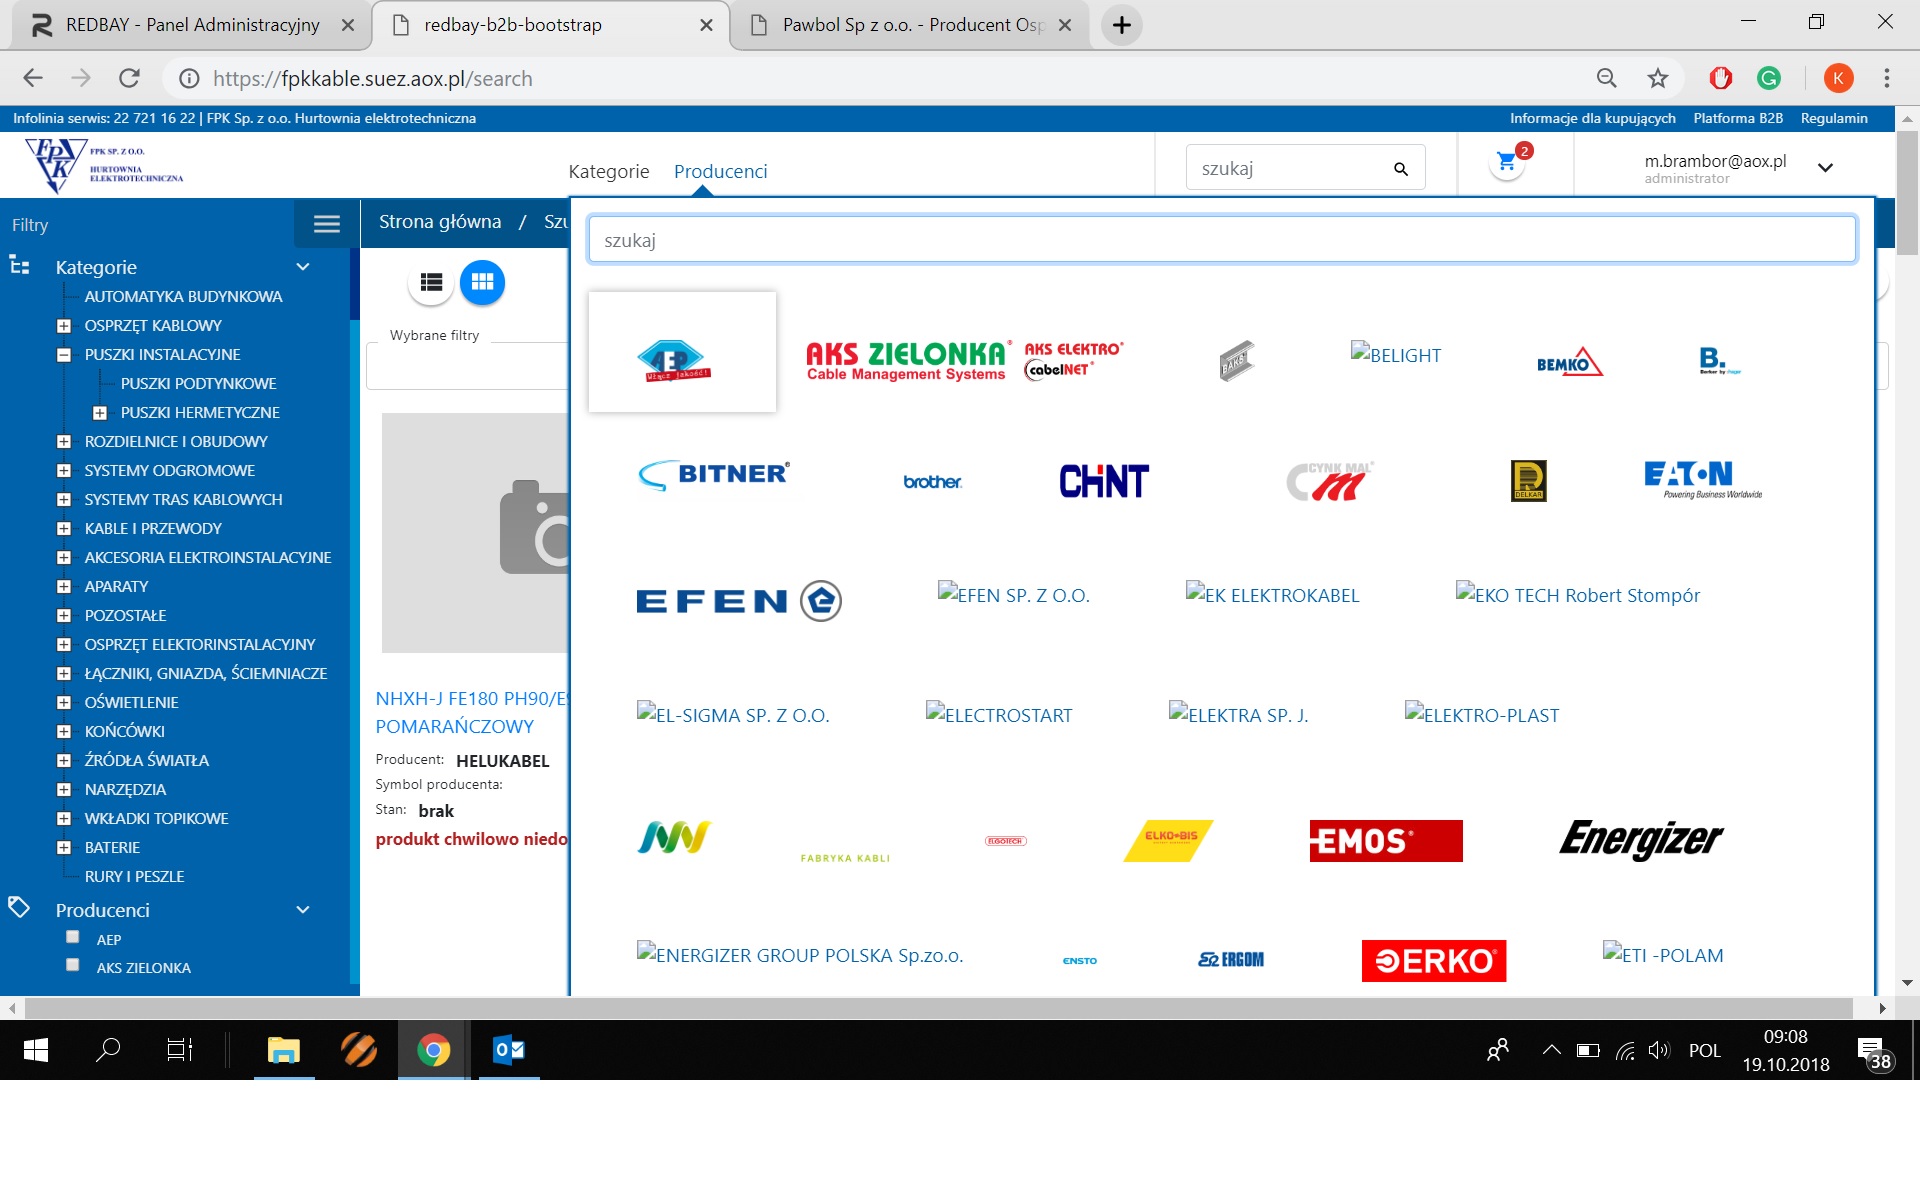Open Outlook from the taskbar
Screen dimensions: 1920x1200
[x=509, y=1050]
